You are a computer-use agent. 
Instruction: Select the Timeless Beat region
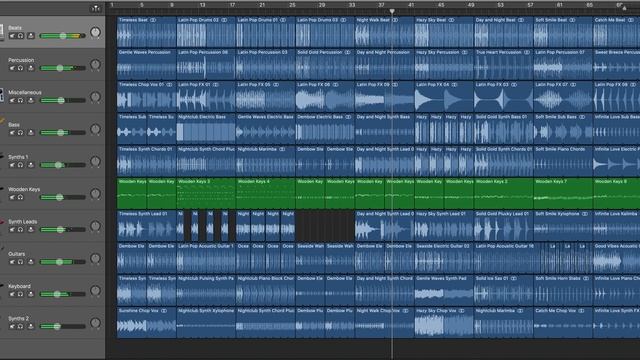pos(147,32)
